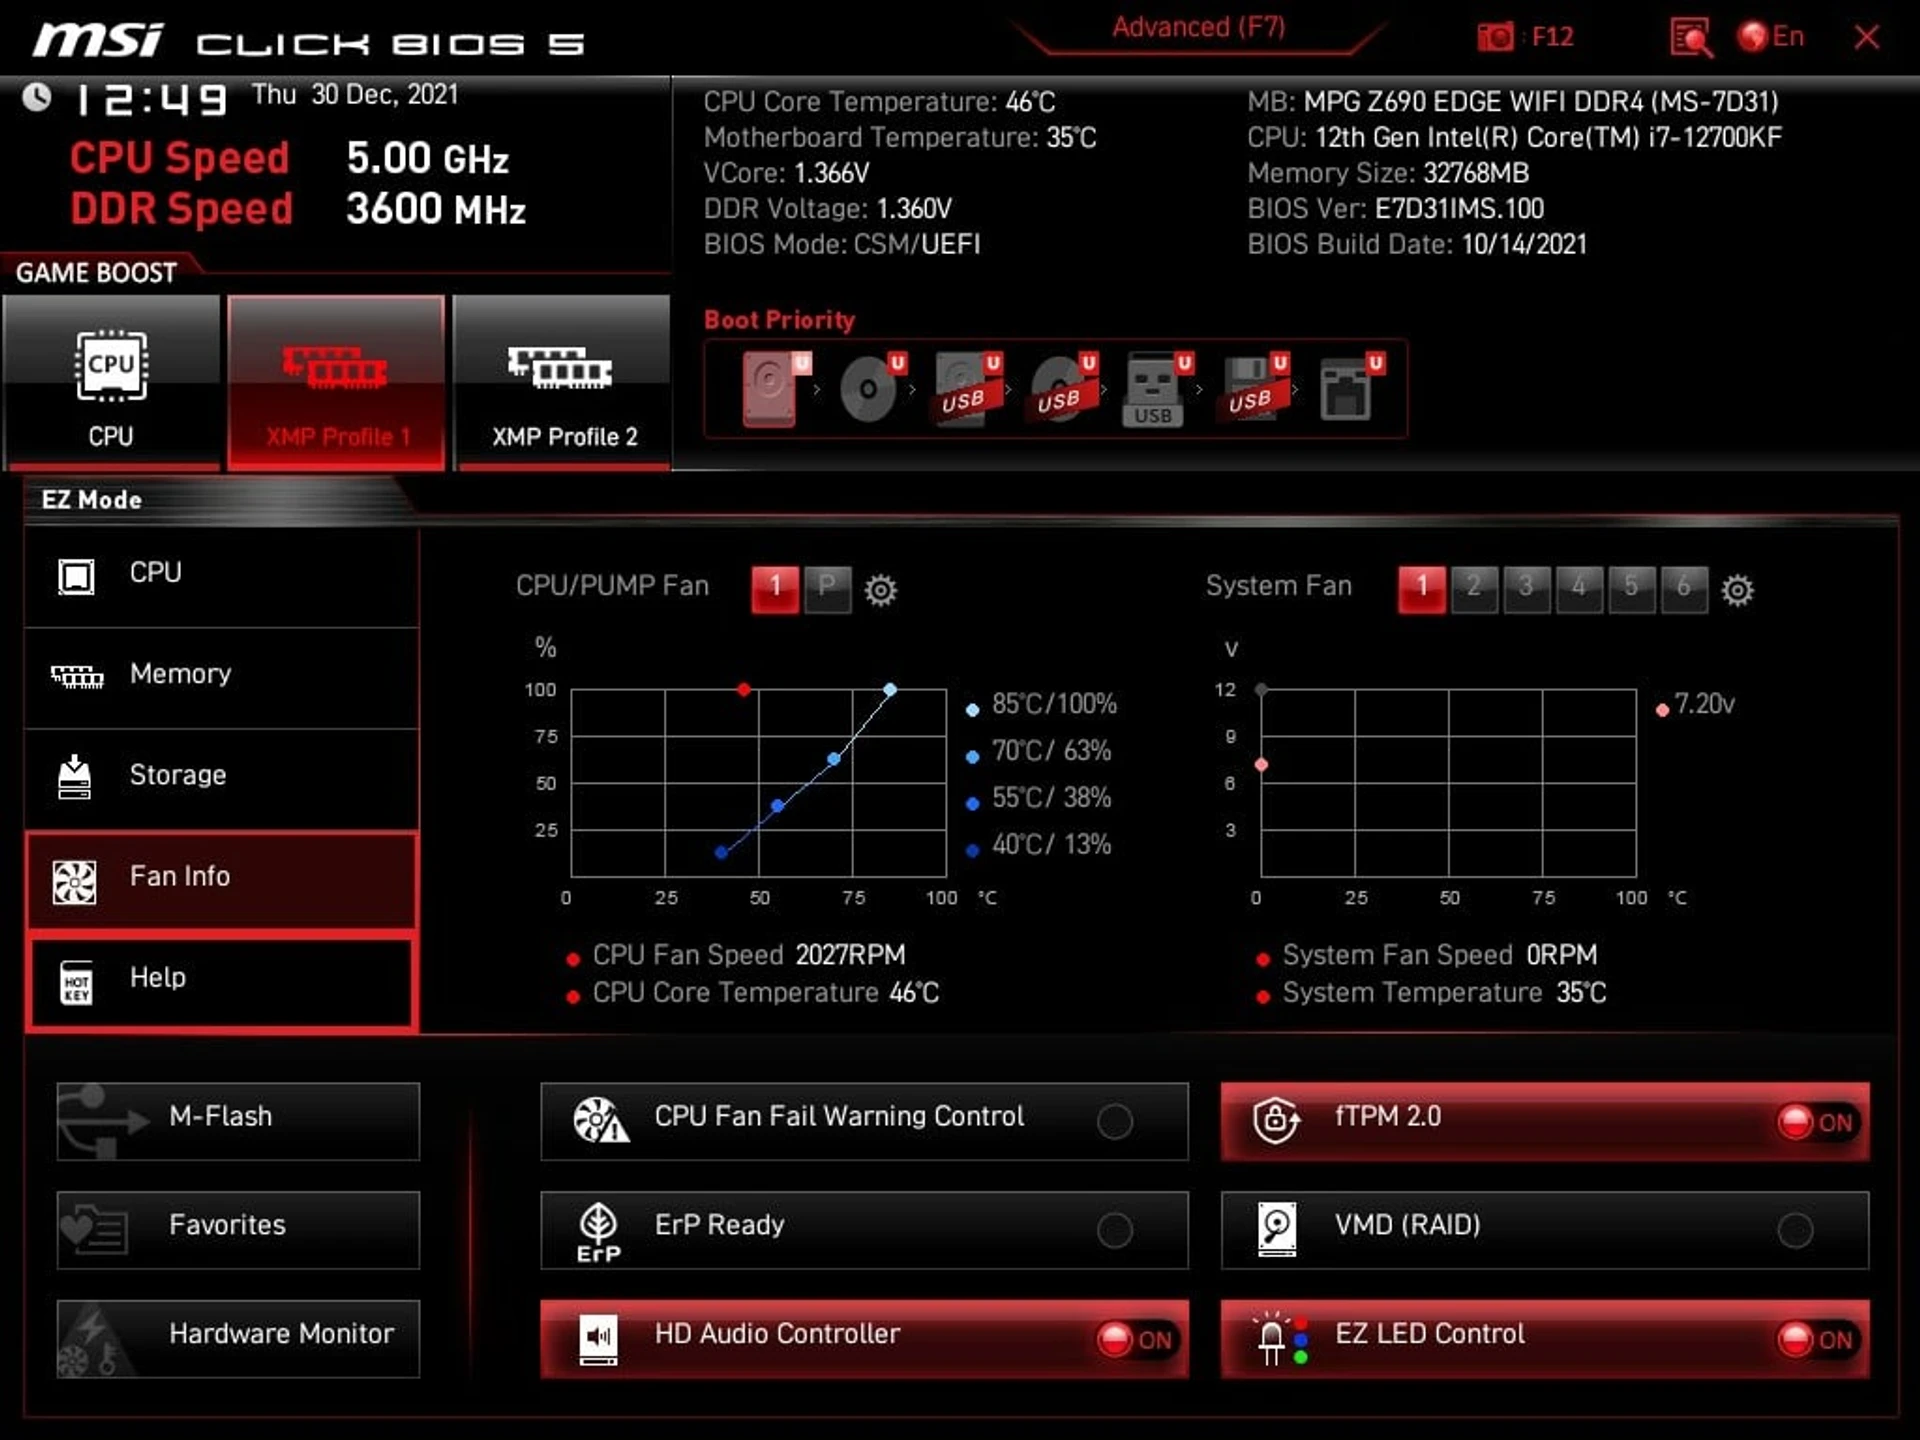Viewport: 1920px width, 1440px height.
Task: Click the MSI logo
Action: click(97, 42)
